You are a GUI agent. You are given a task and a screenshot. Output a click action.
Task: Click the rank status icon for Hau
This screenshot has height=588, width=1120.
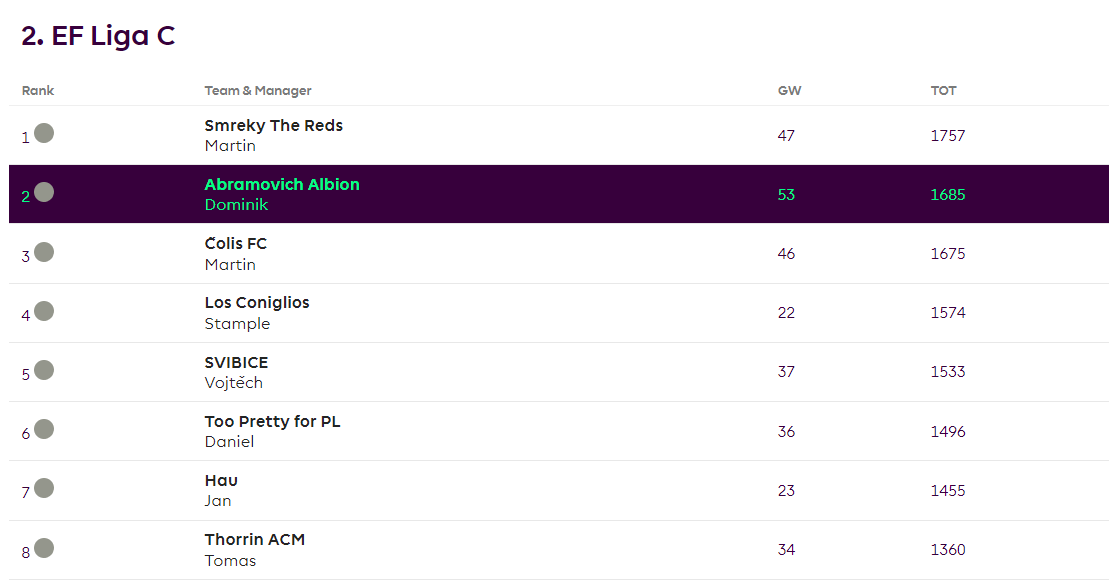(44, 488)
